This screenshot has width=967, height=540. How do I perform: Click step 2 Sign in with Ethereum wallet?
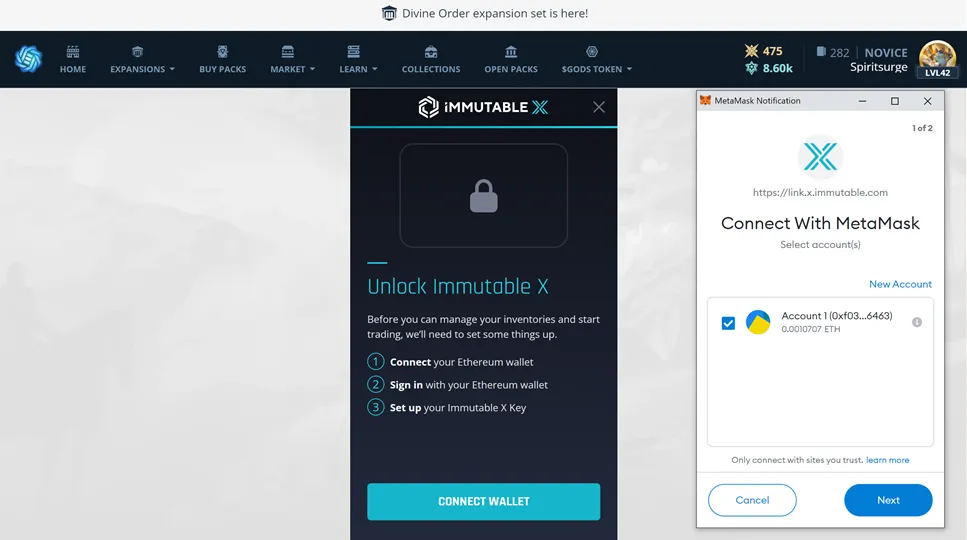pos(458,385)
